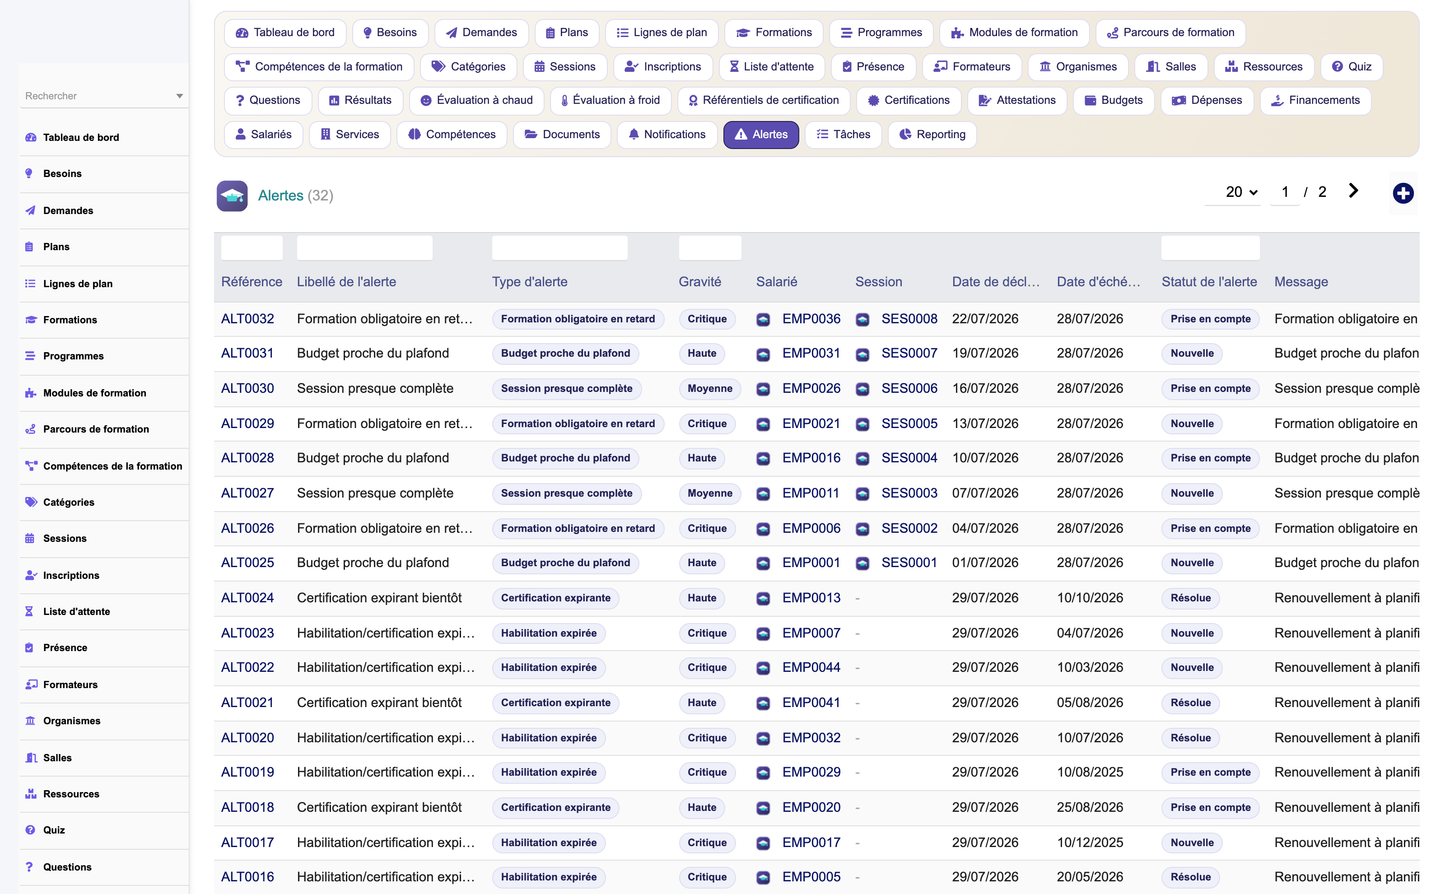Open employee EMP0031 link
1445x894 pixels.
[811, 353]
